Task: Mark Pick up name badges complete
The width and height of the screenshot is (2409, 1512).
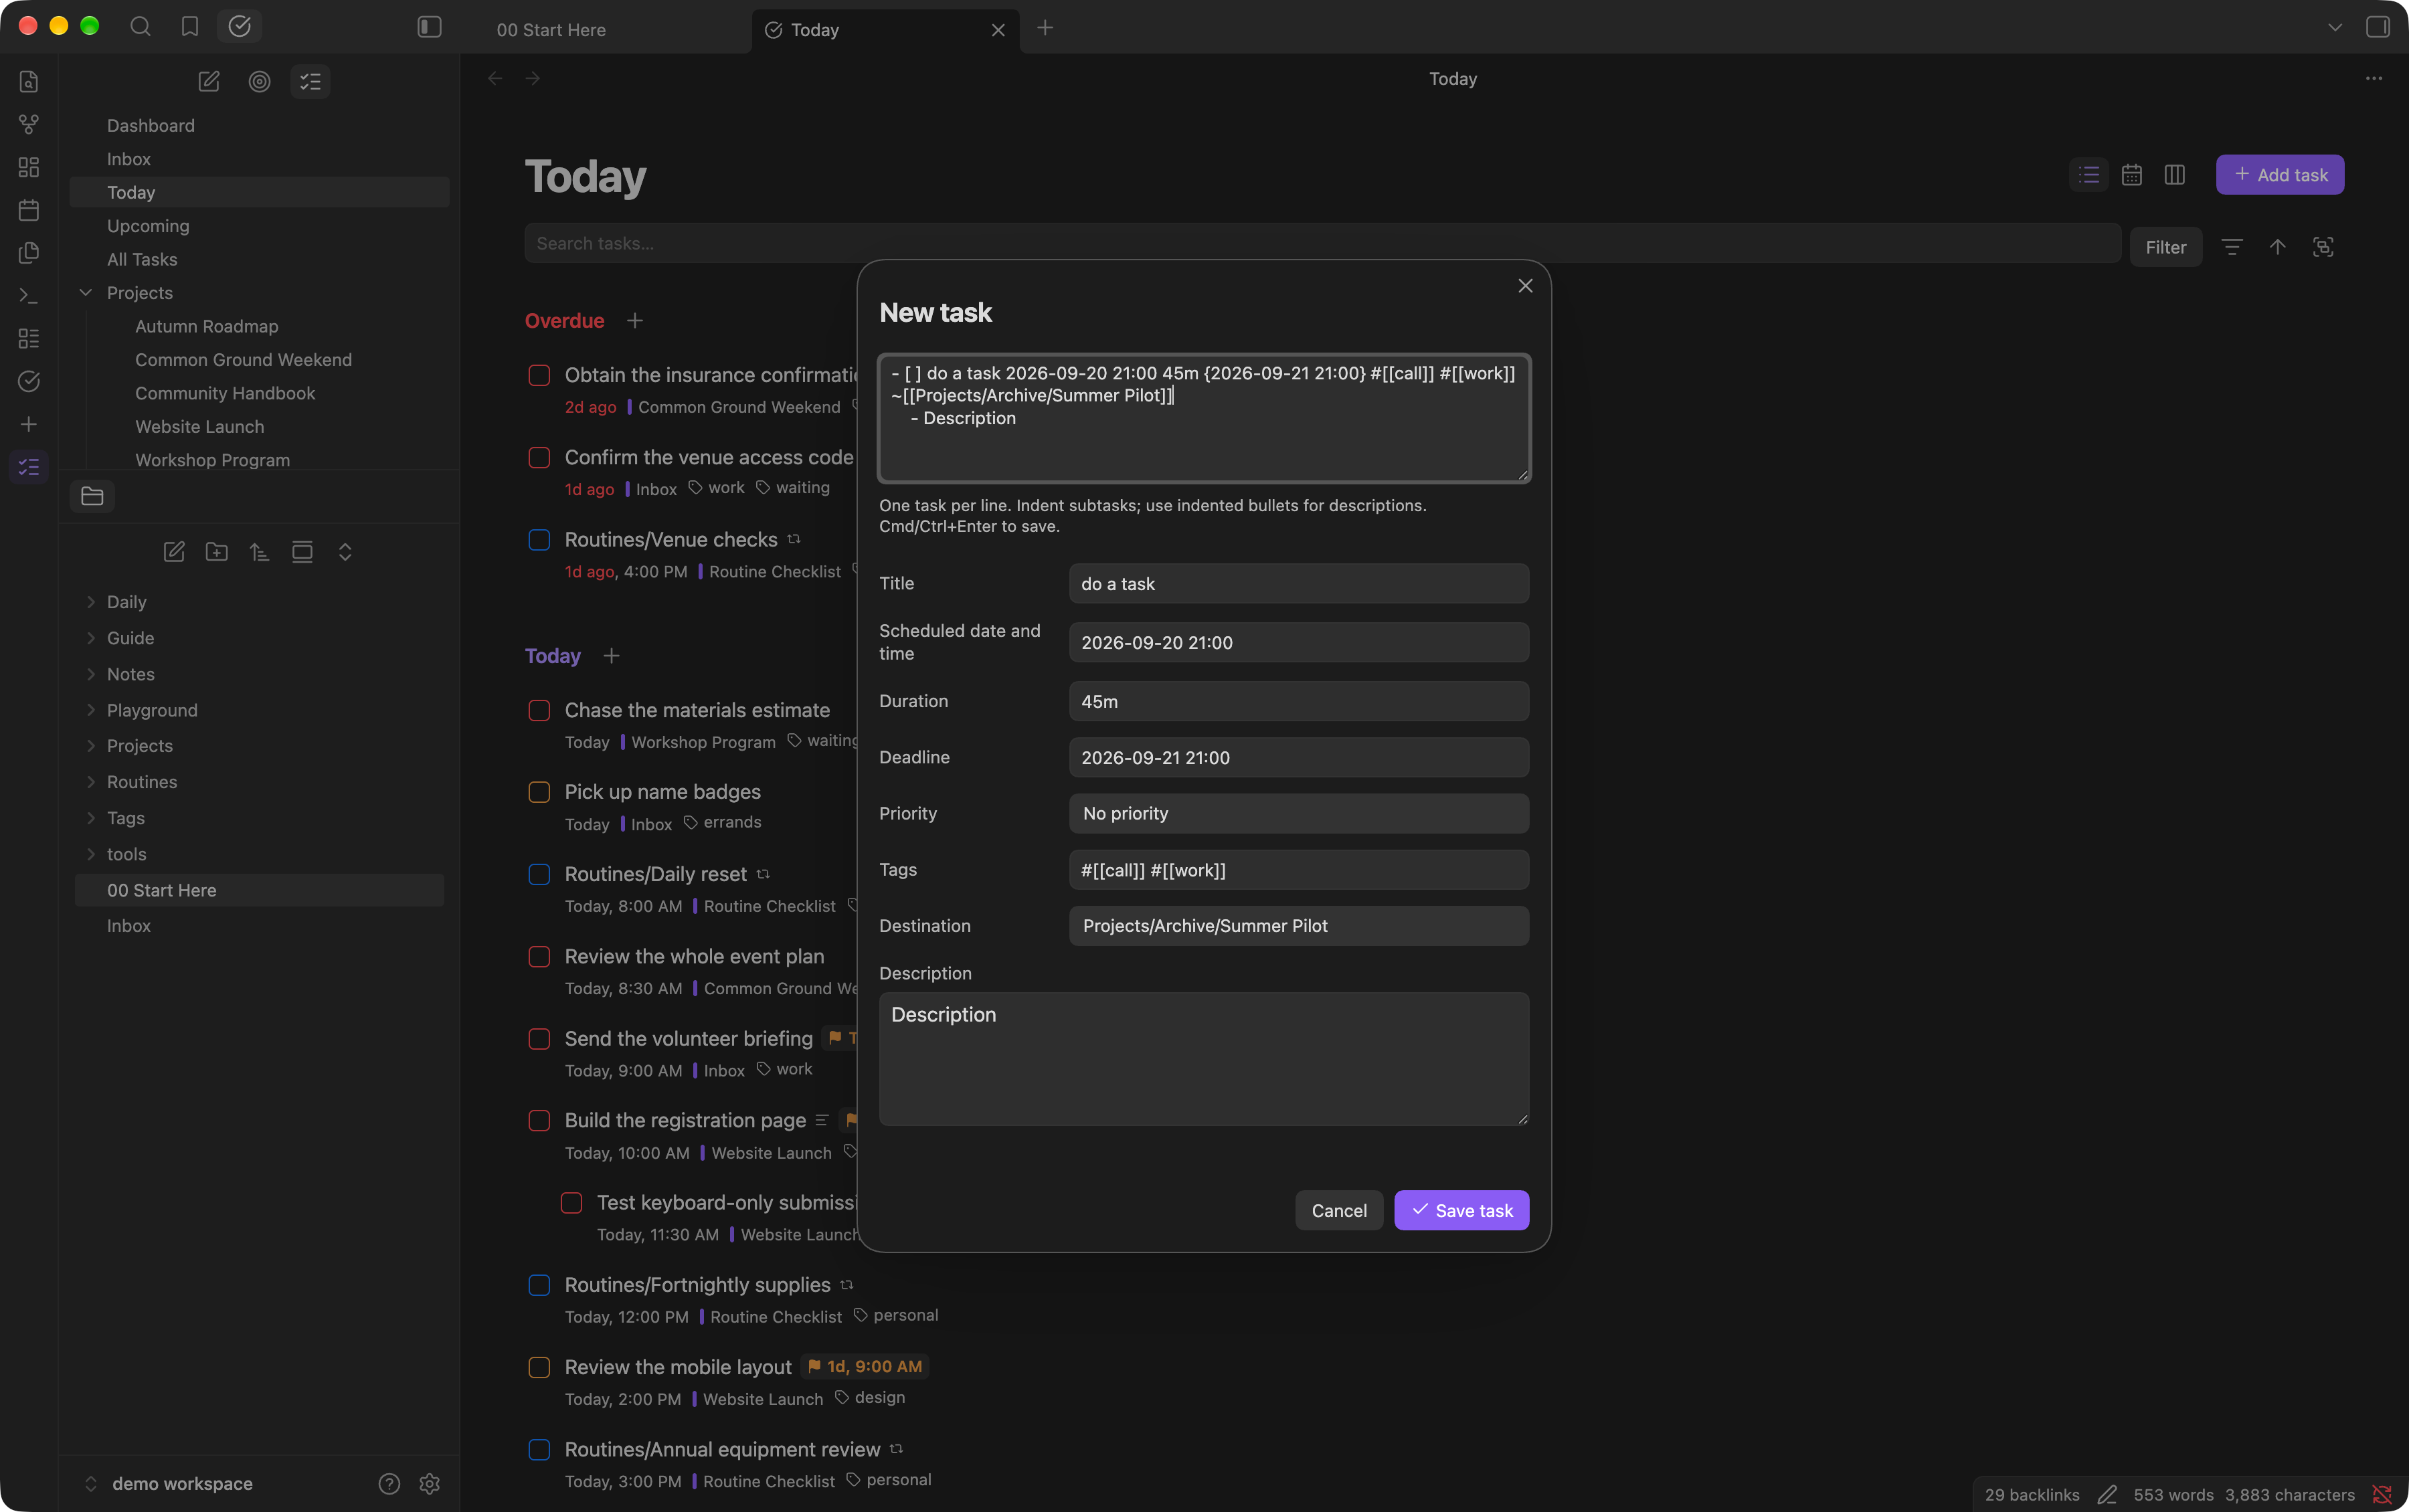Action: [x=539, y=792]
